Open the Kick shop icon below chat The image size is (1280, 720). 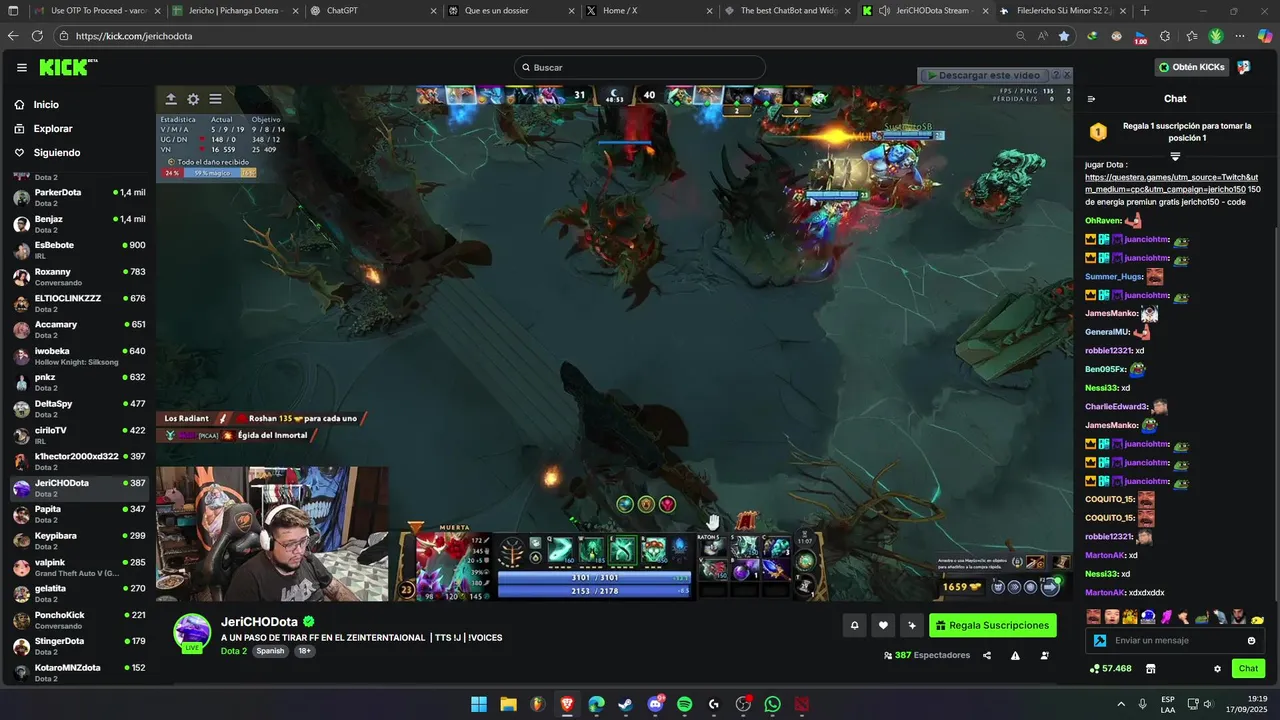coord(1151,669)
